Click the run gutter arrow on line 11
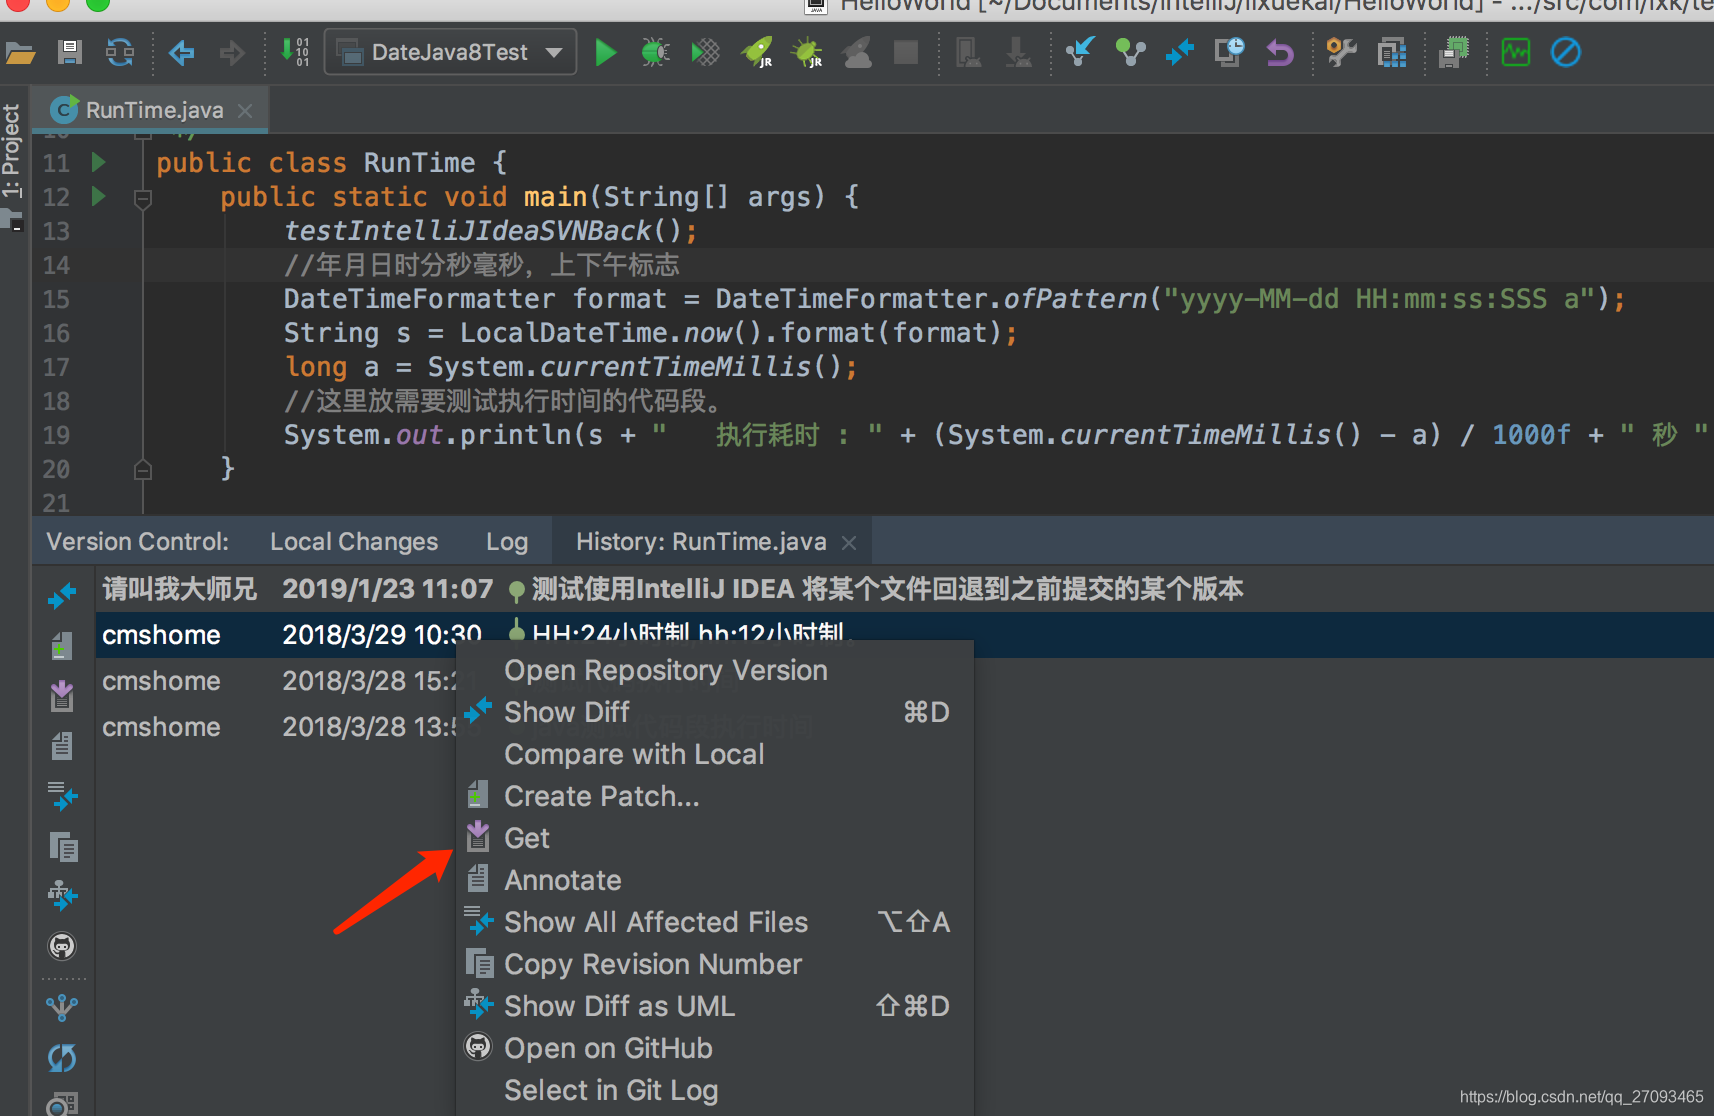 tap(98, 161)
